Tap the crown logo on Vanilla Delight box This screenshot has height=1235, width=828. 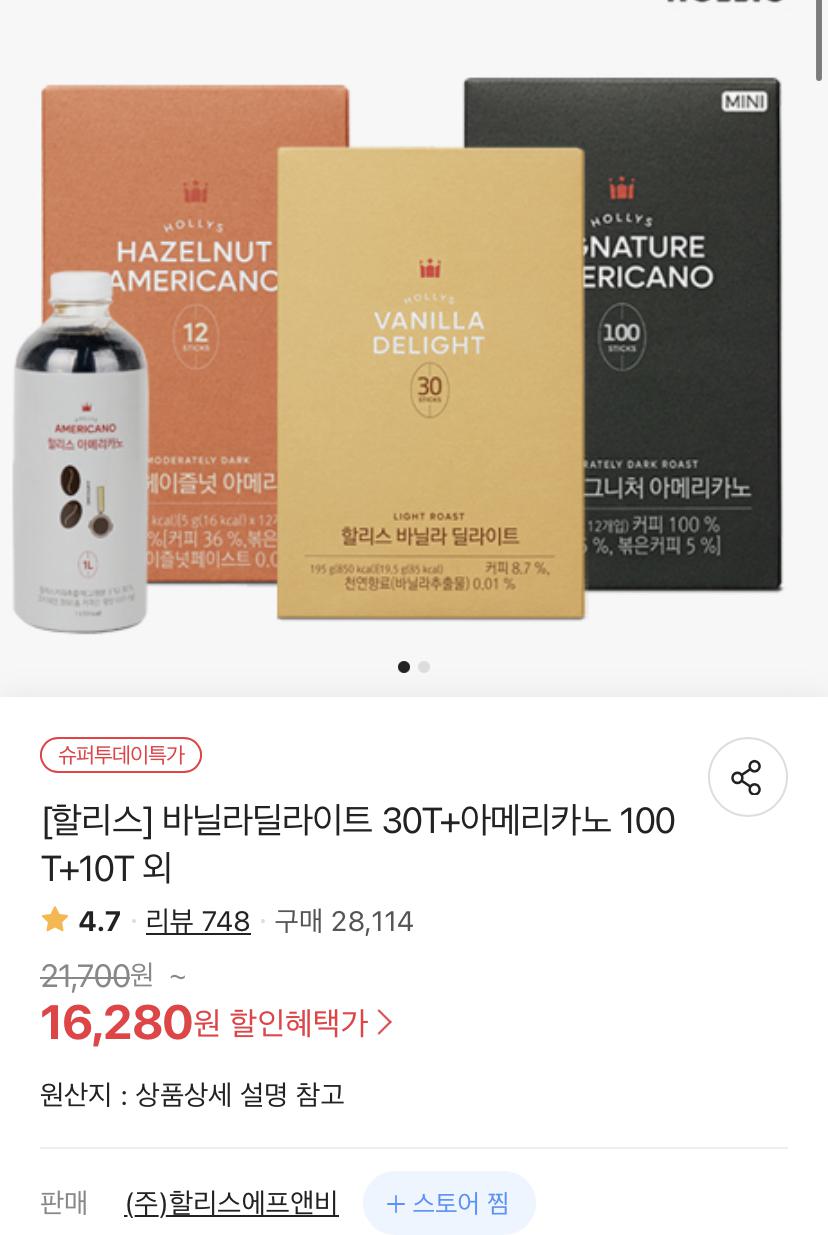pos(430,268)
